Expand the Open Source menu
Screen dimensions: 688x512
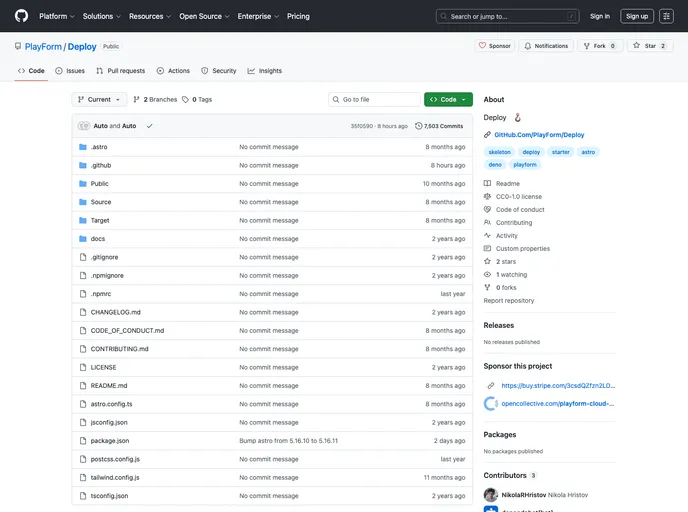[204, 16]
